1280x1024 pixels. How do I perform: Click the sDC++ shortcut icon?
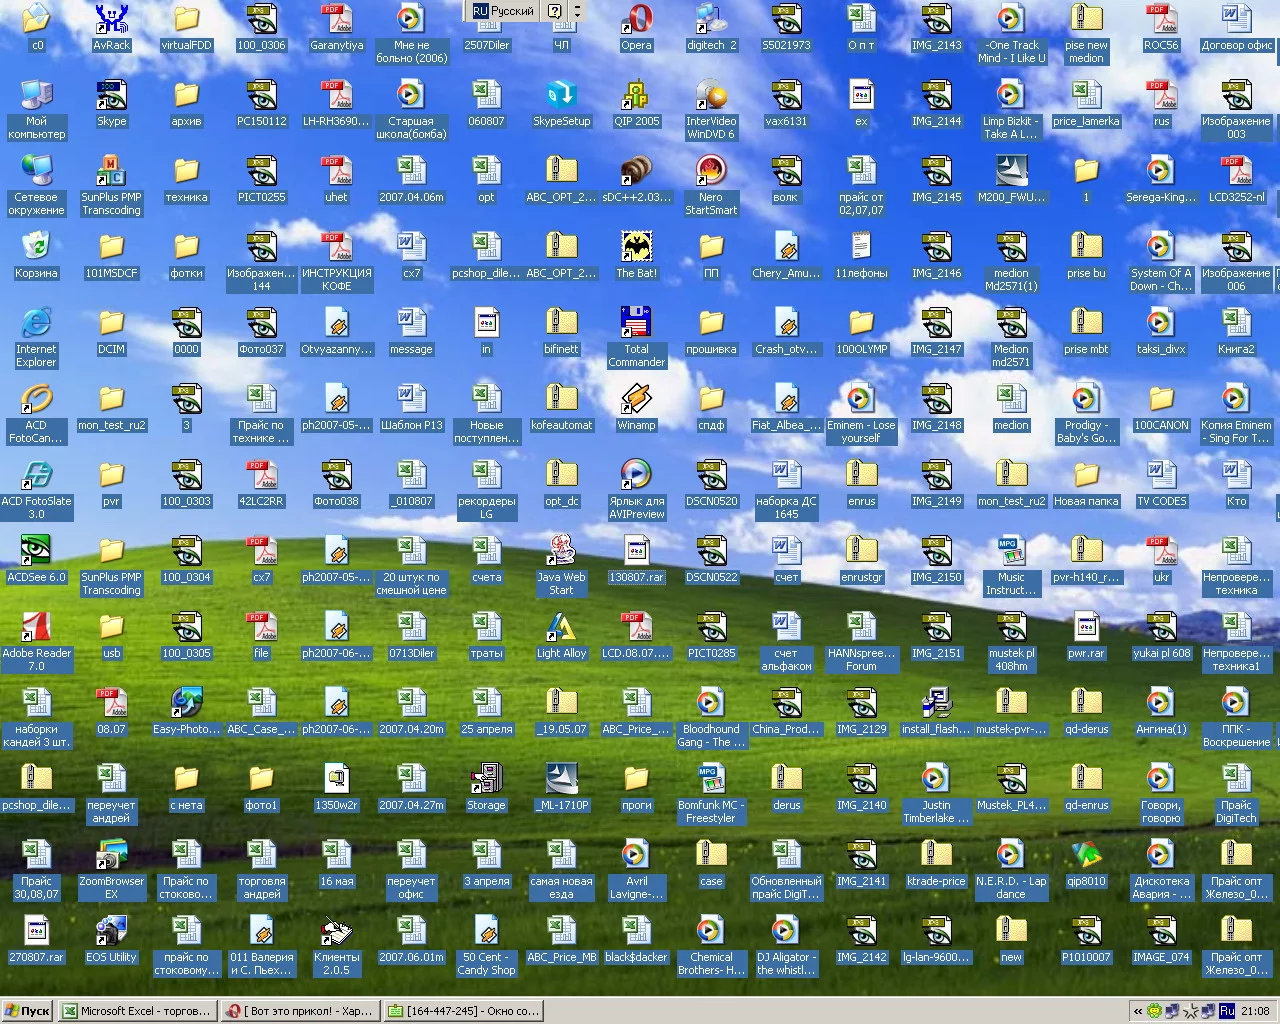tap(636, 178)
